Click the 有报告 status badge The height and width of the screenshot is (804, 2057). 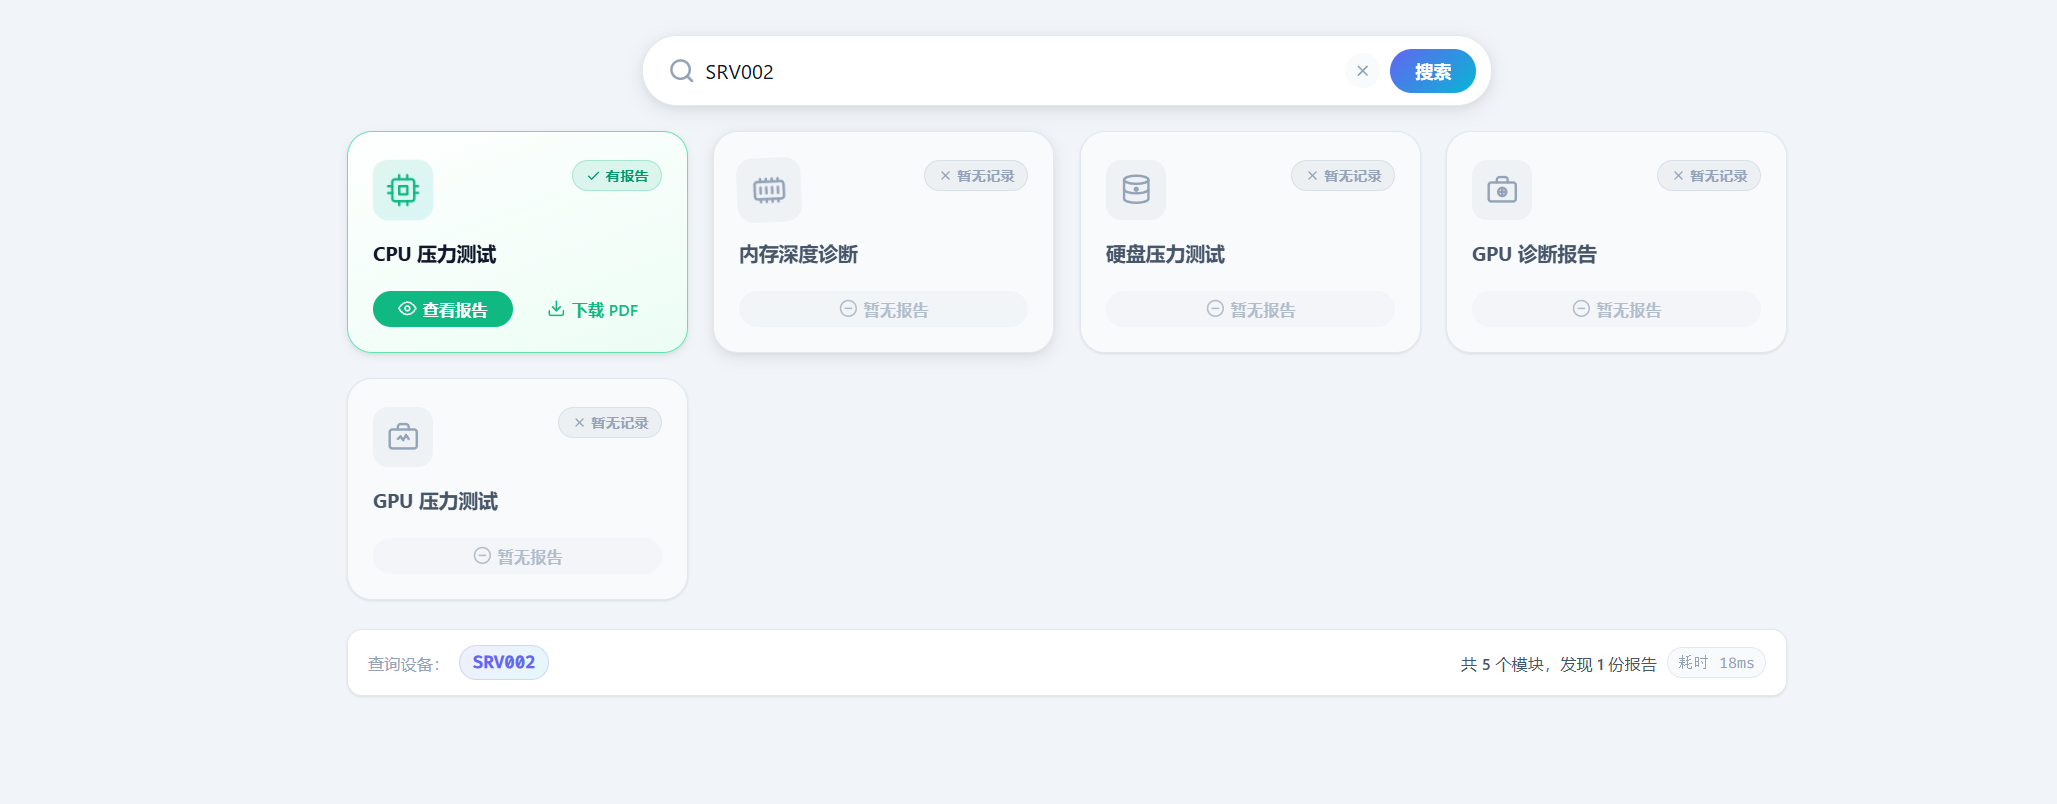[617, 176]
